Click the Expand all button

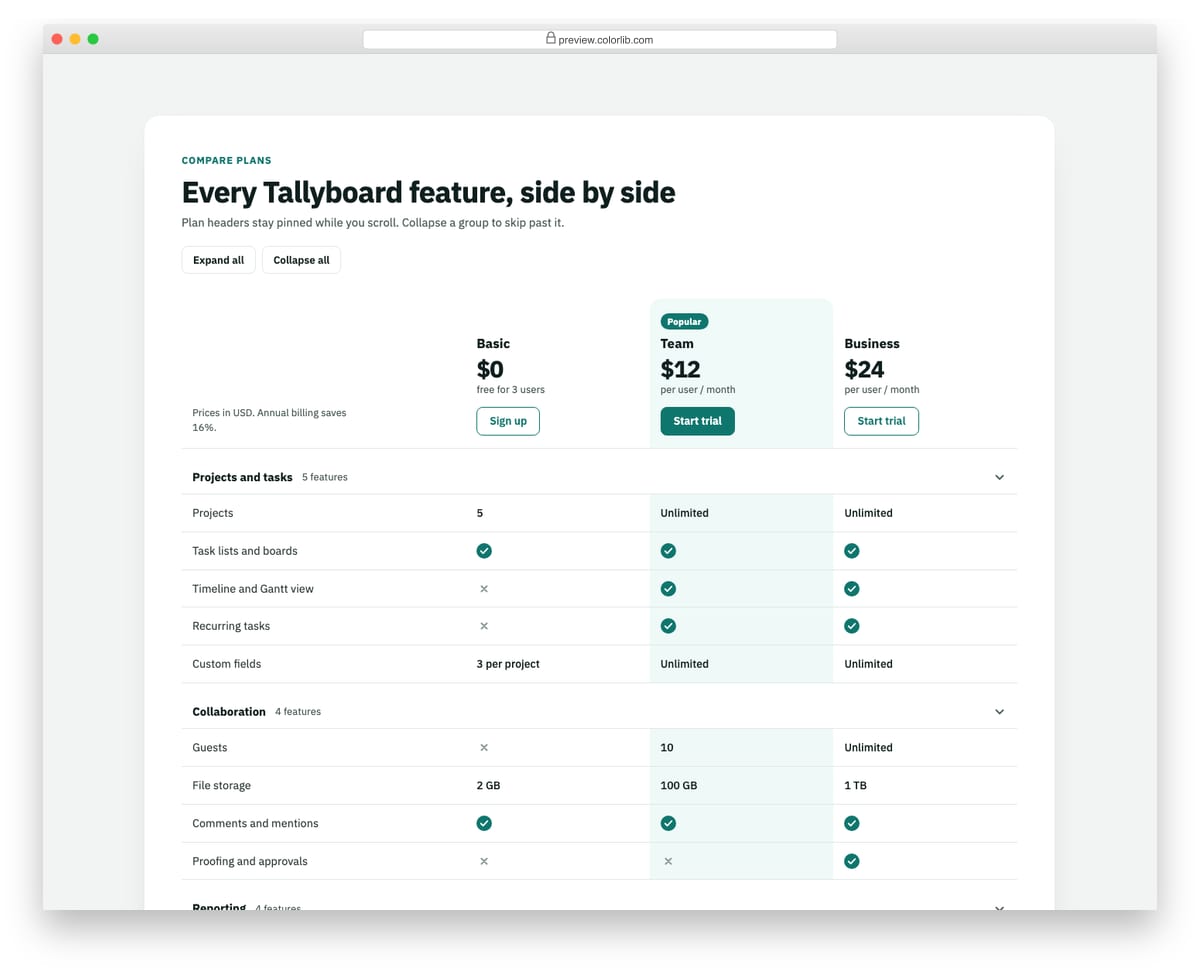pyautogui.click(x=218, y=260)
